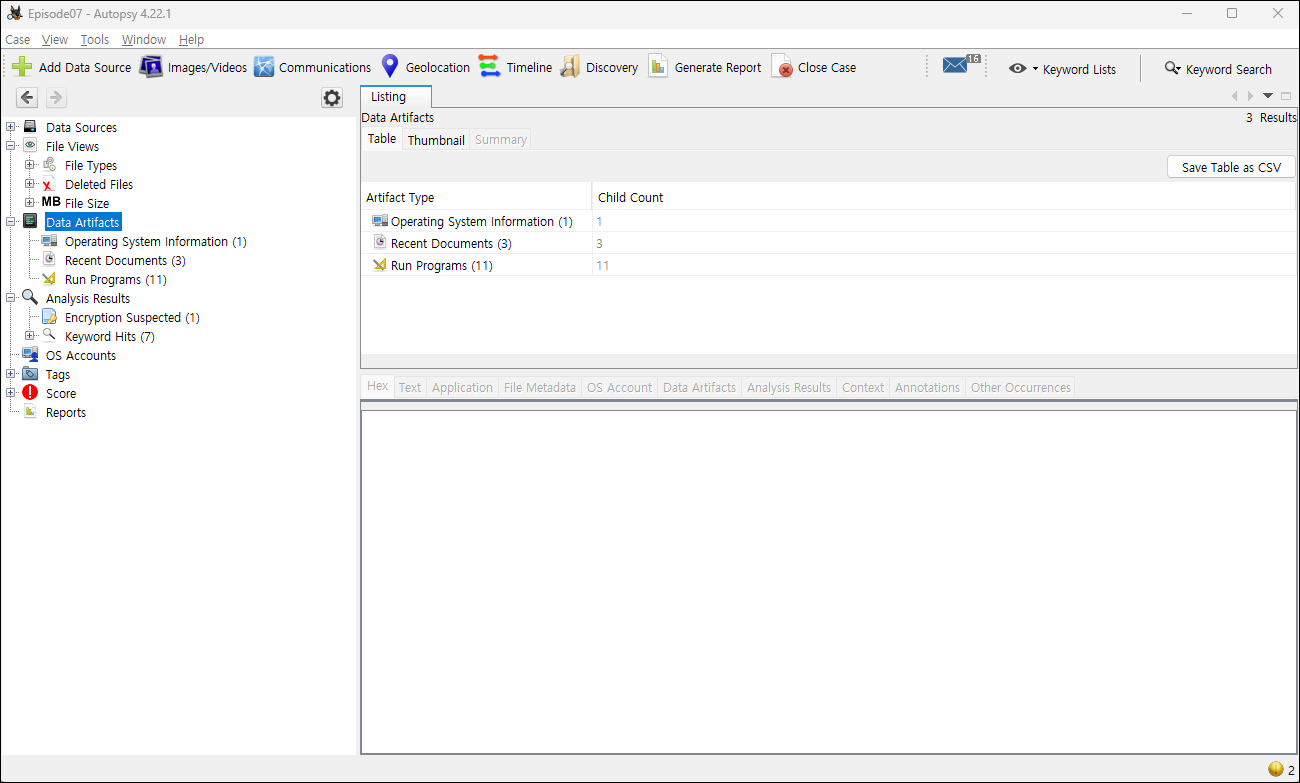This screenshot has height=783, width=1300.
Task: Click the Close Case icon
Action: (782, 67)
